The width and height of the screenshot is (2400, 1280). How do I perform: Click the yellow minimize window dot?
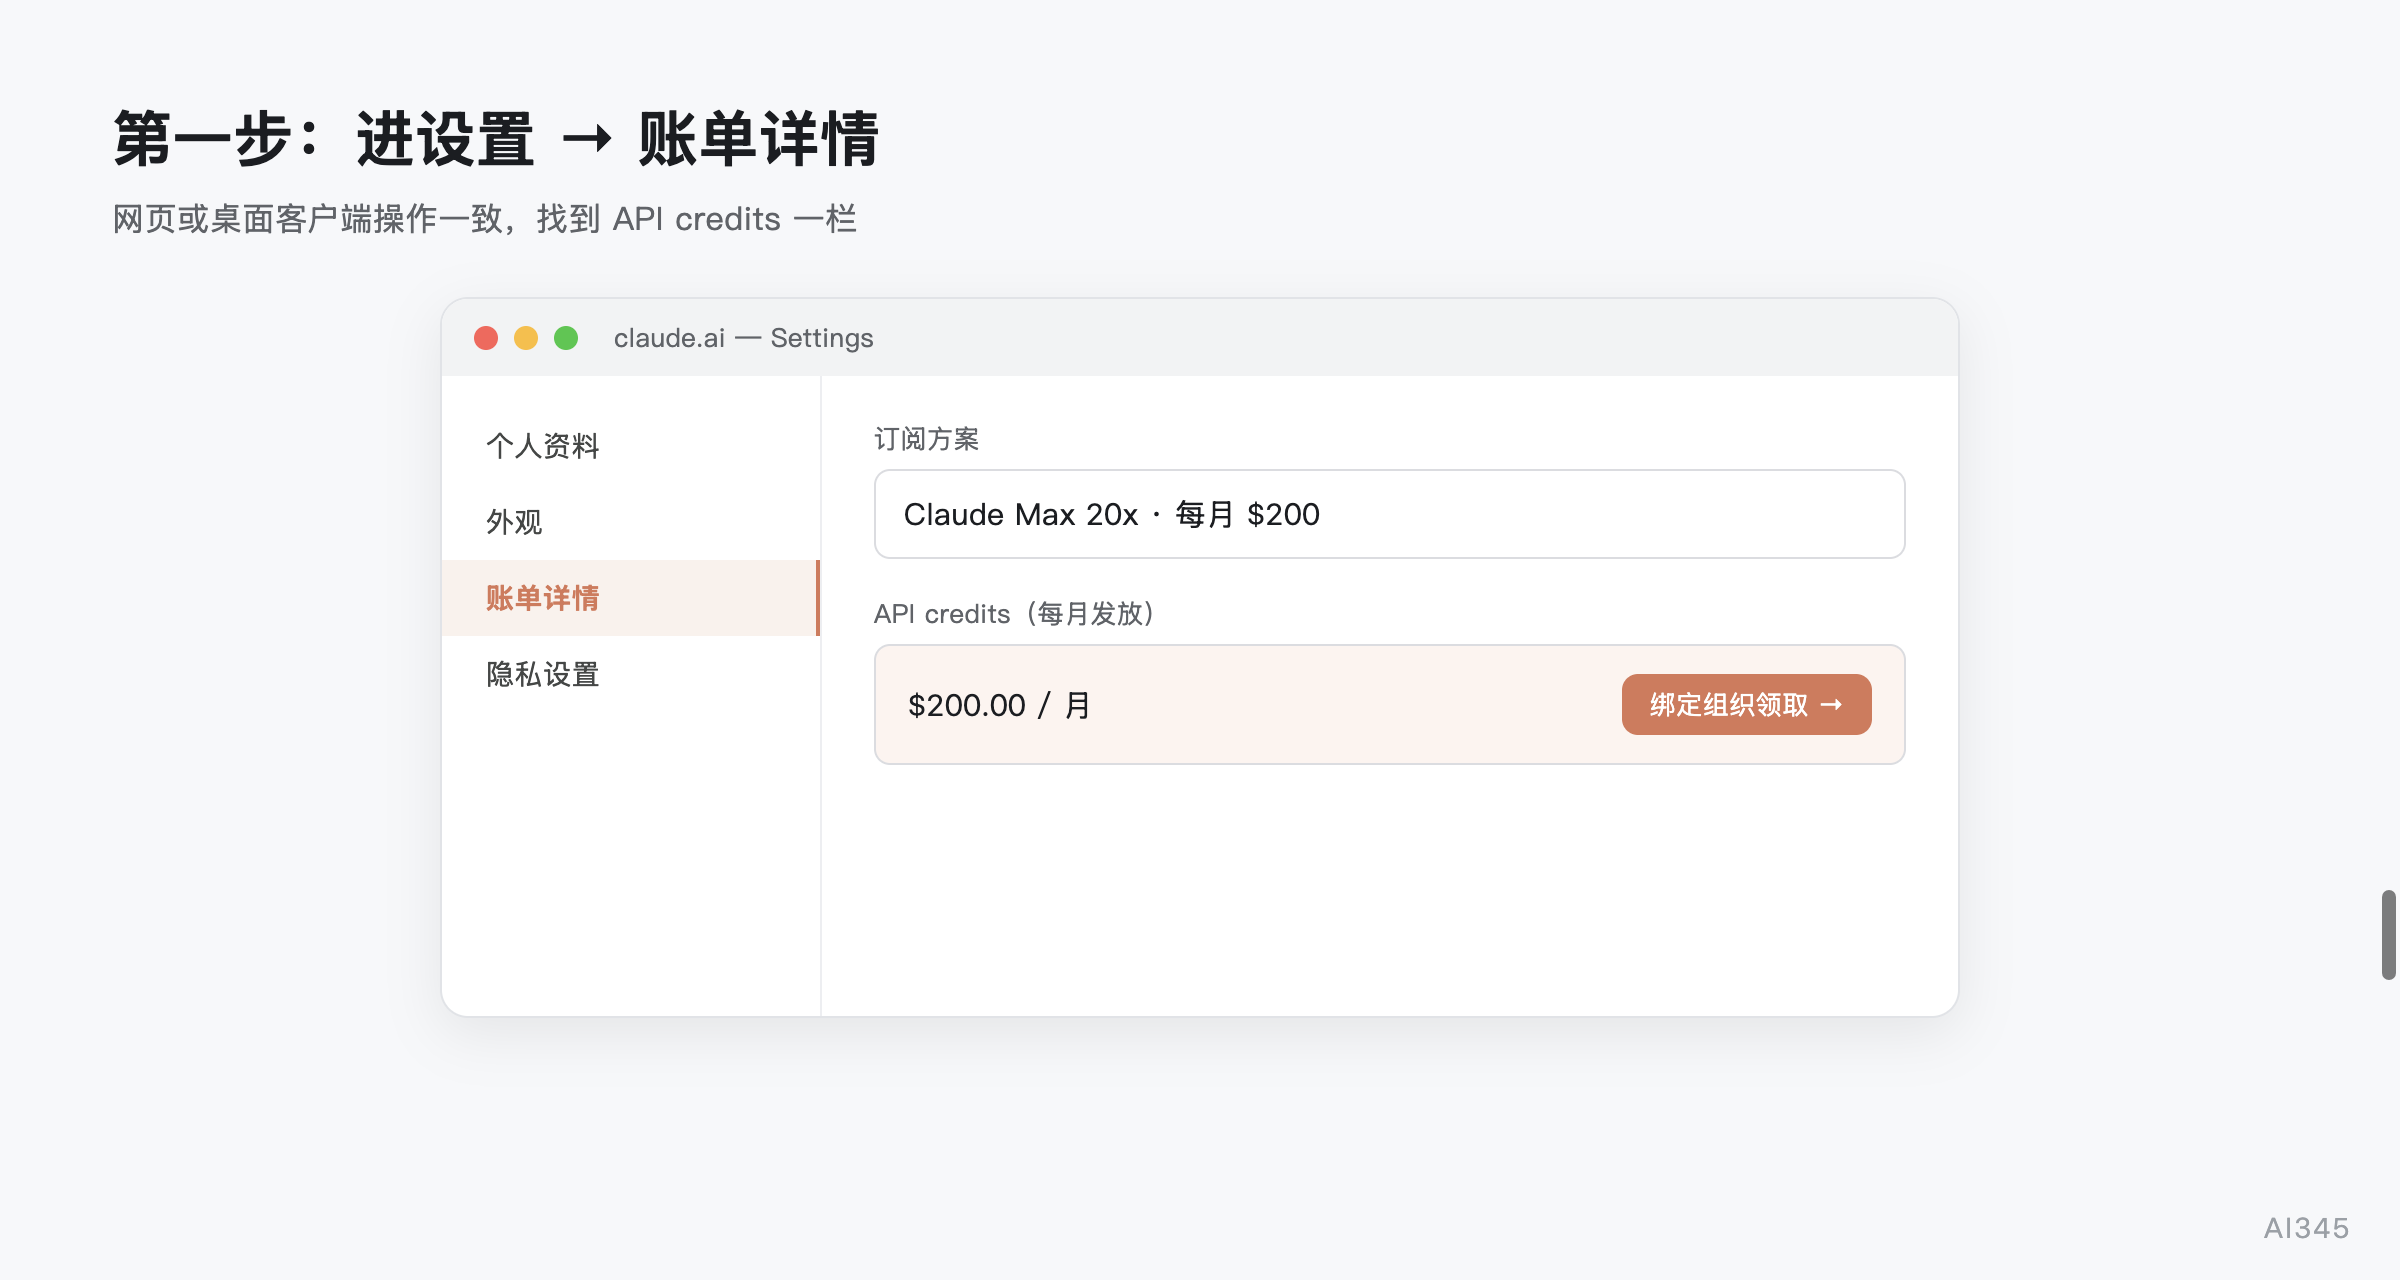(526, 338)
